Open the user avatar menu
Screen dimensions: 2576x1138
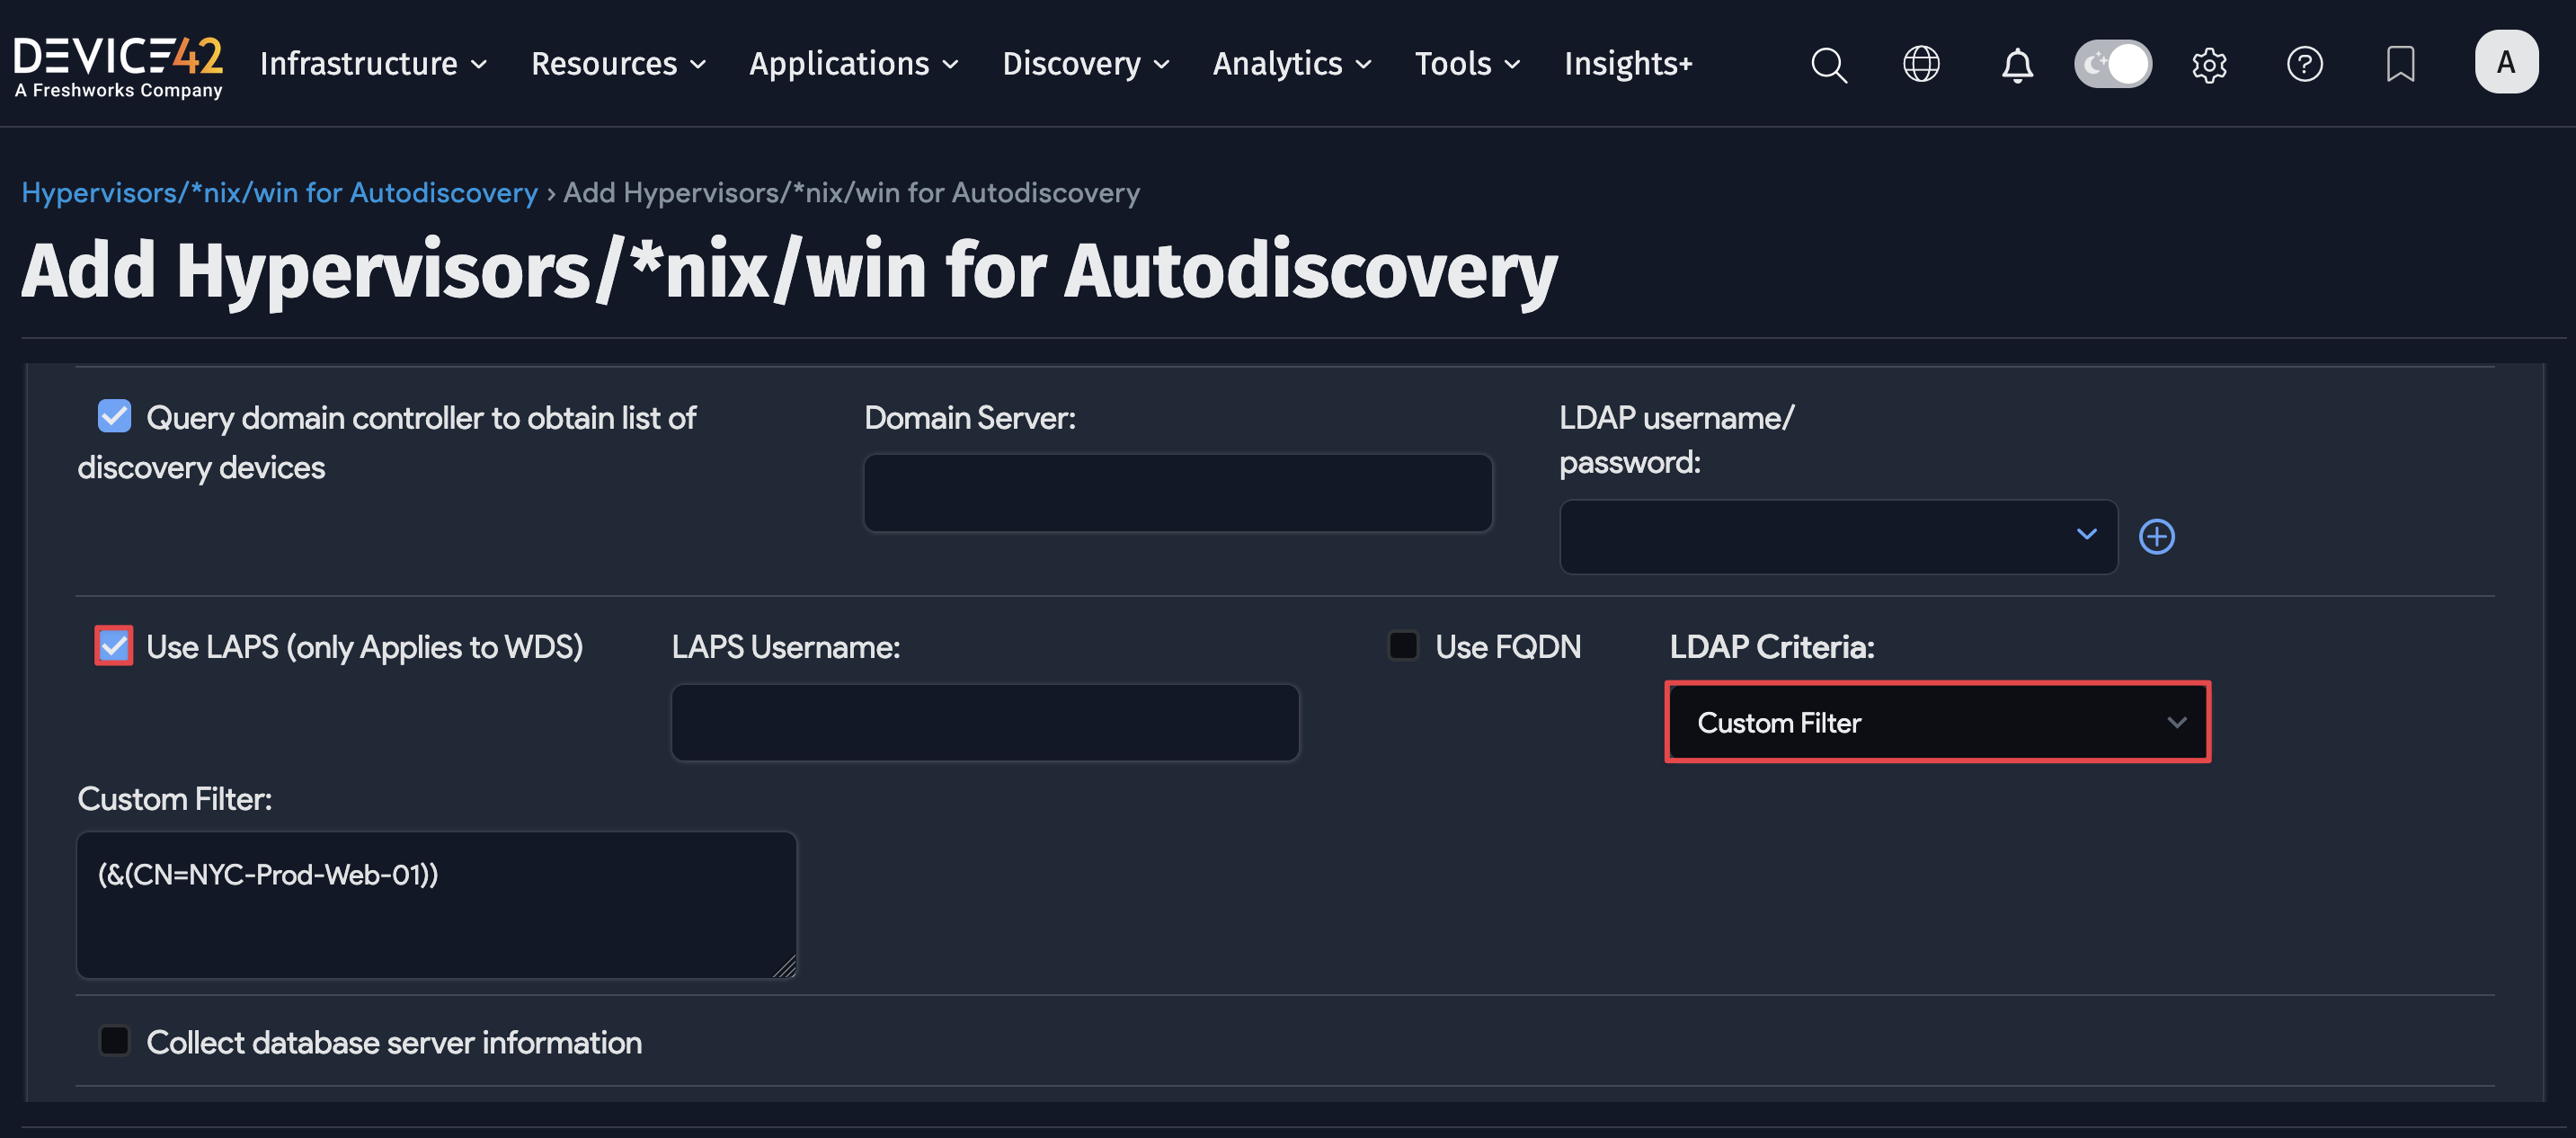pos(2505,62)
